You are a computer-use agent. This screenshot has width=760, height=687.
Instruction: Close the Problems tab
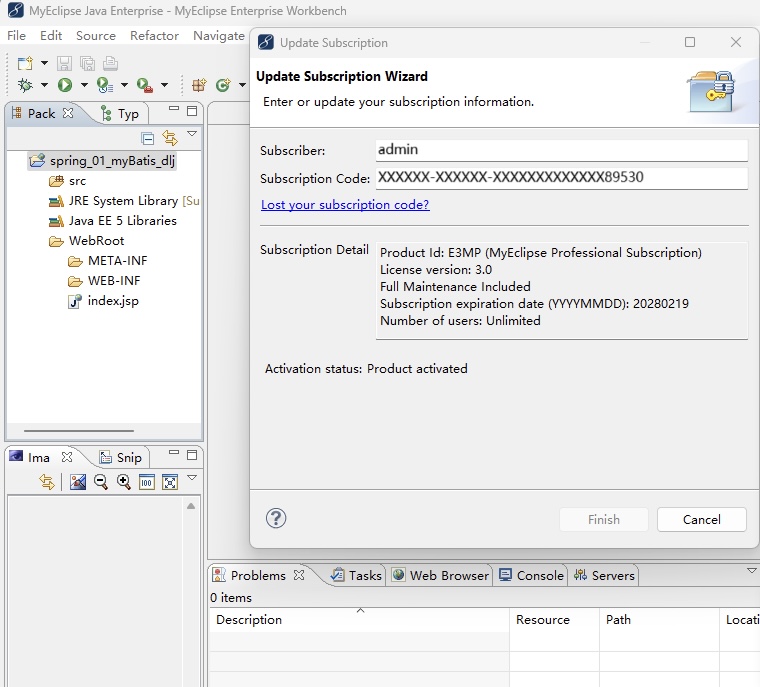[x=300, y=575]
